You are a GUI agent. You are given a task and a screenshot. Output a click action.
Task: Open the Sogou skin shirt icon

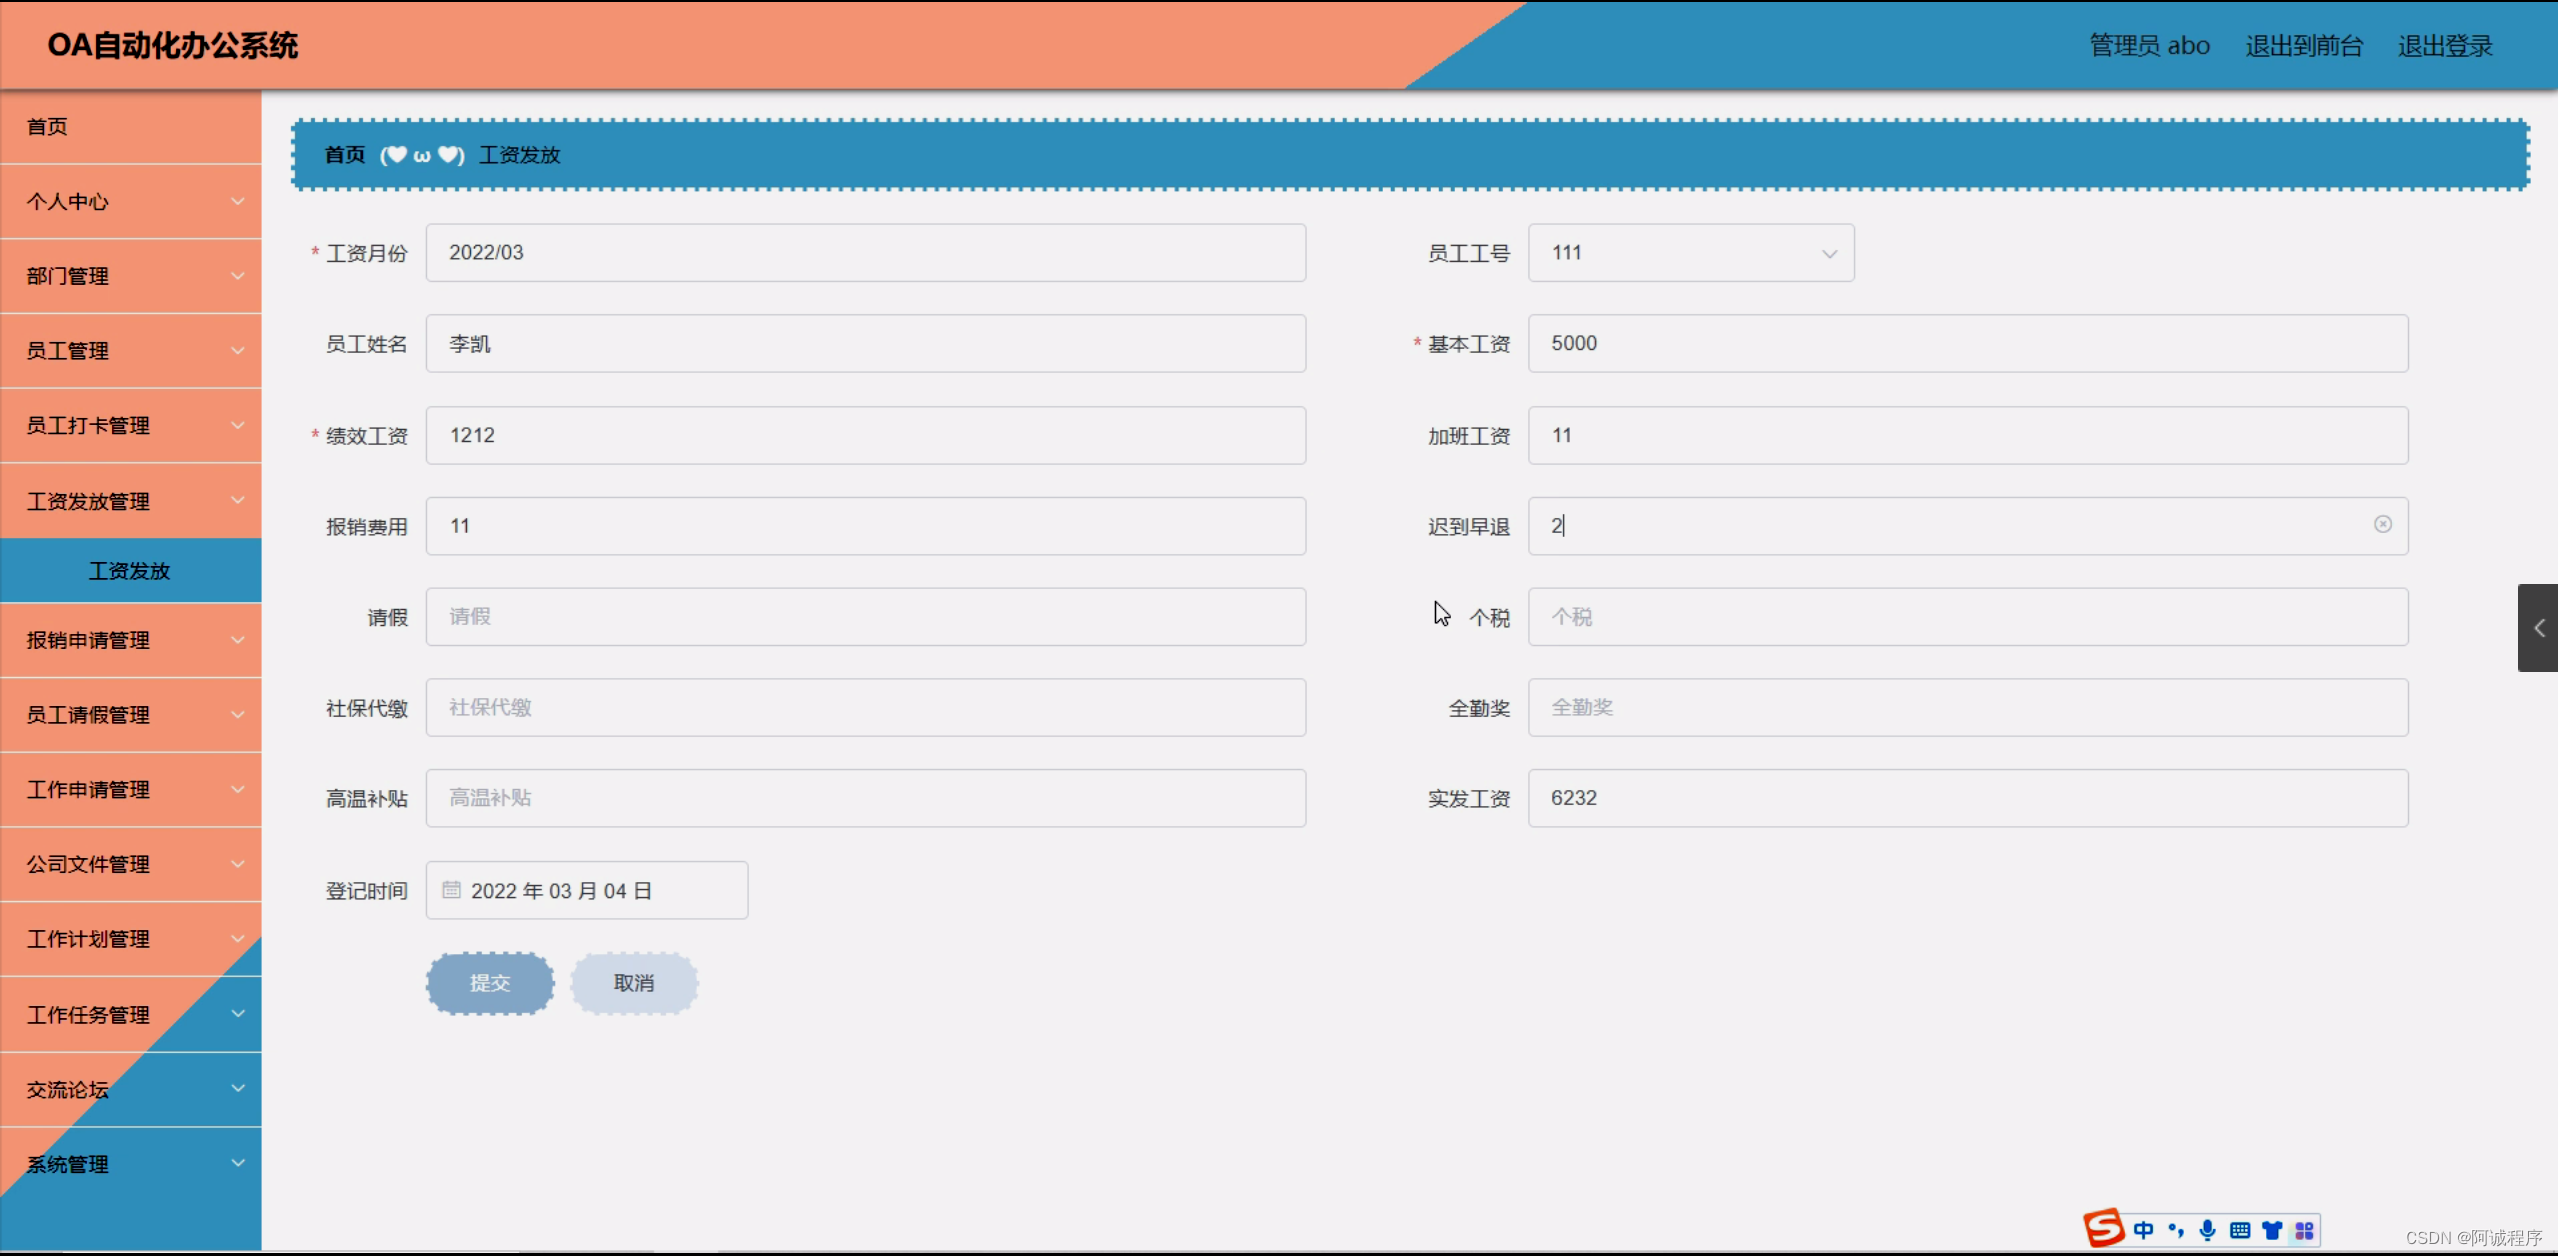[2272, 1230]
